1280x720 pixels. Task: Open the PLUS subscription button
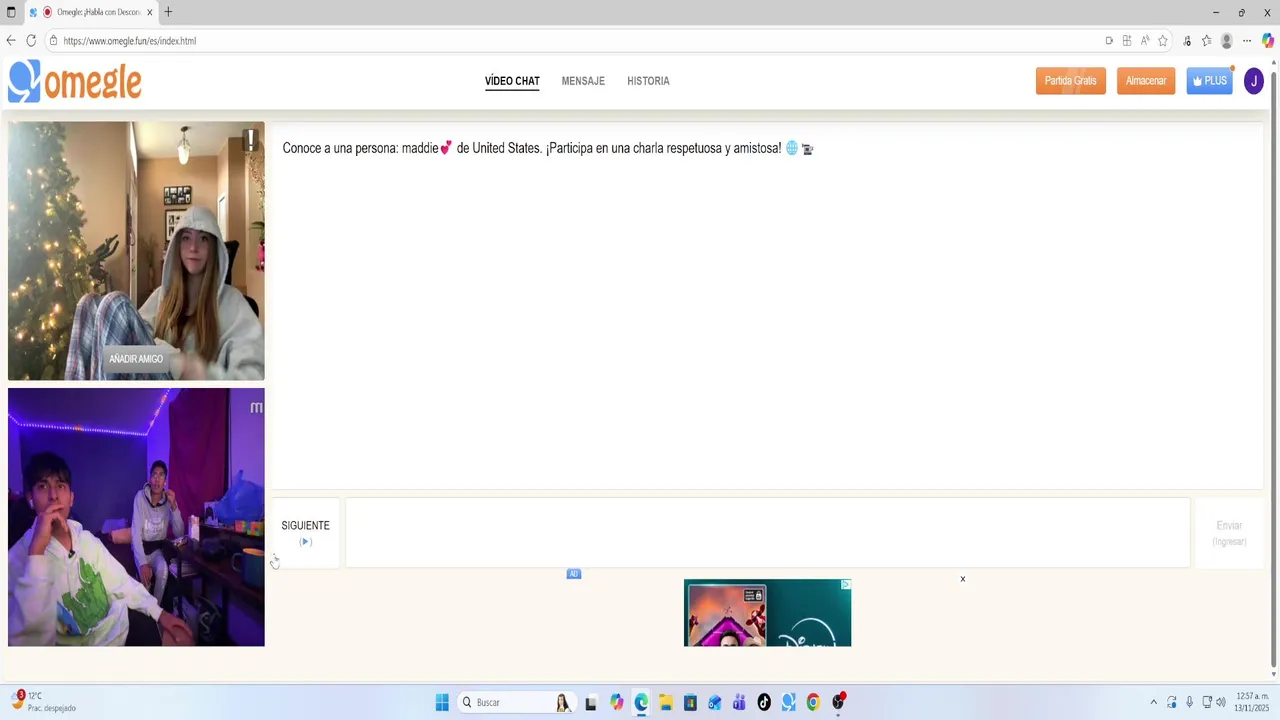coord(1210,81)
